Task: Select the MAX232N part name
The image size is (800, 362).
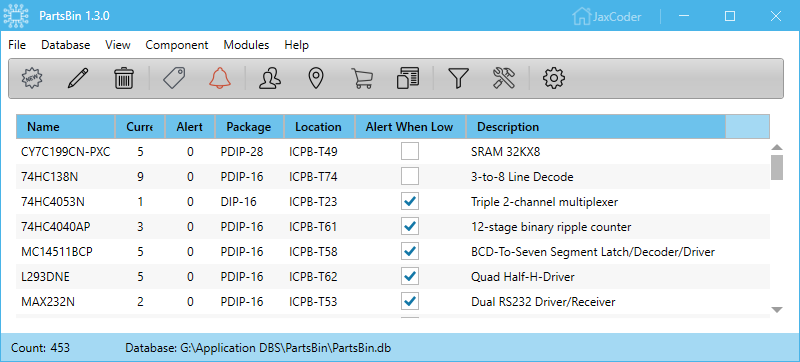Action: [47, 301]
